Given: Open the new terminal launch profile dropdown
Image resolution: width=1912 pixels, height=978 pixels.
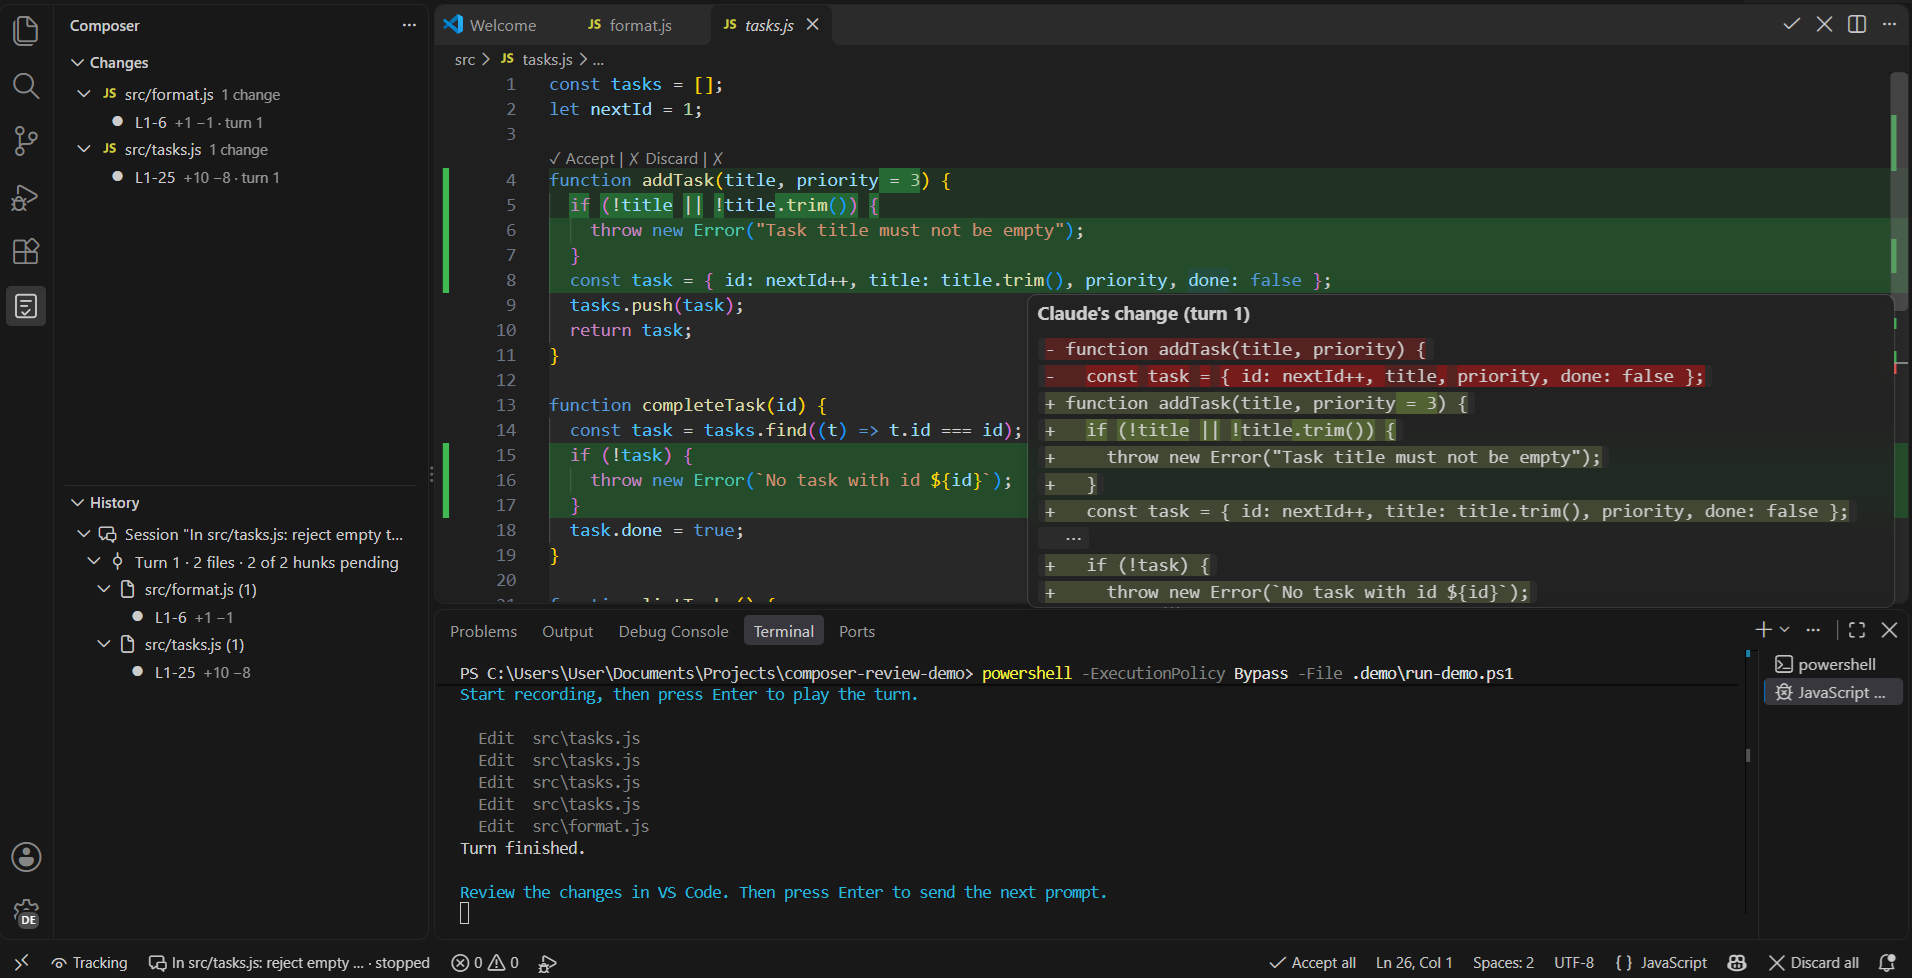Looking at the screenshot, I should point(1785,629).
